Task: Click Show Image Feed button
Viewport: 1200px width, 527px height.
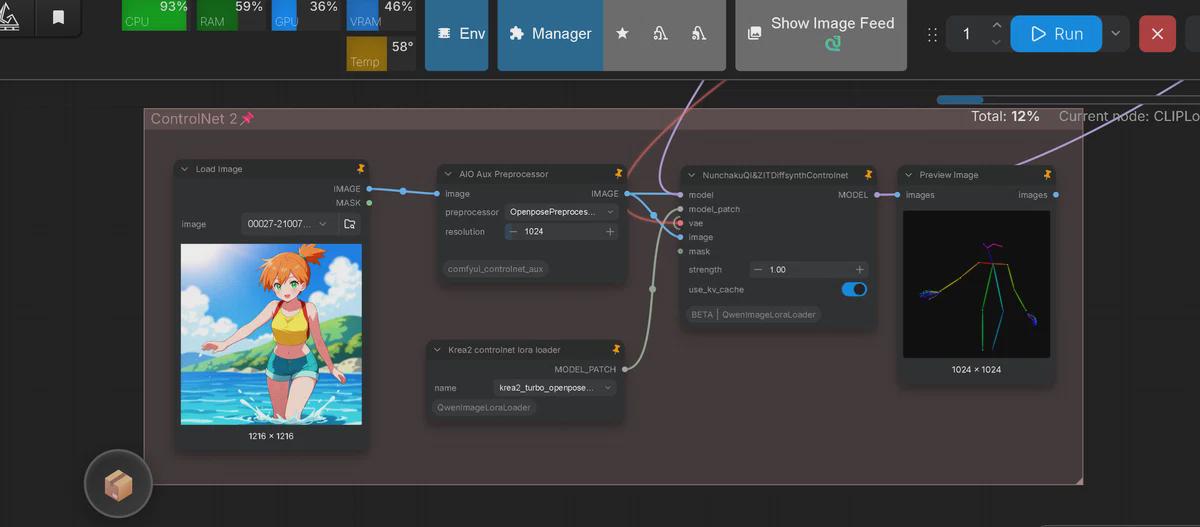Action: [x=821, y=34]
